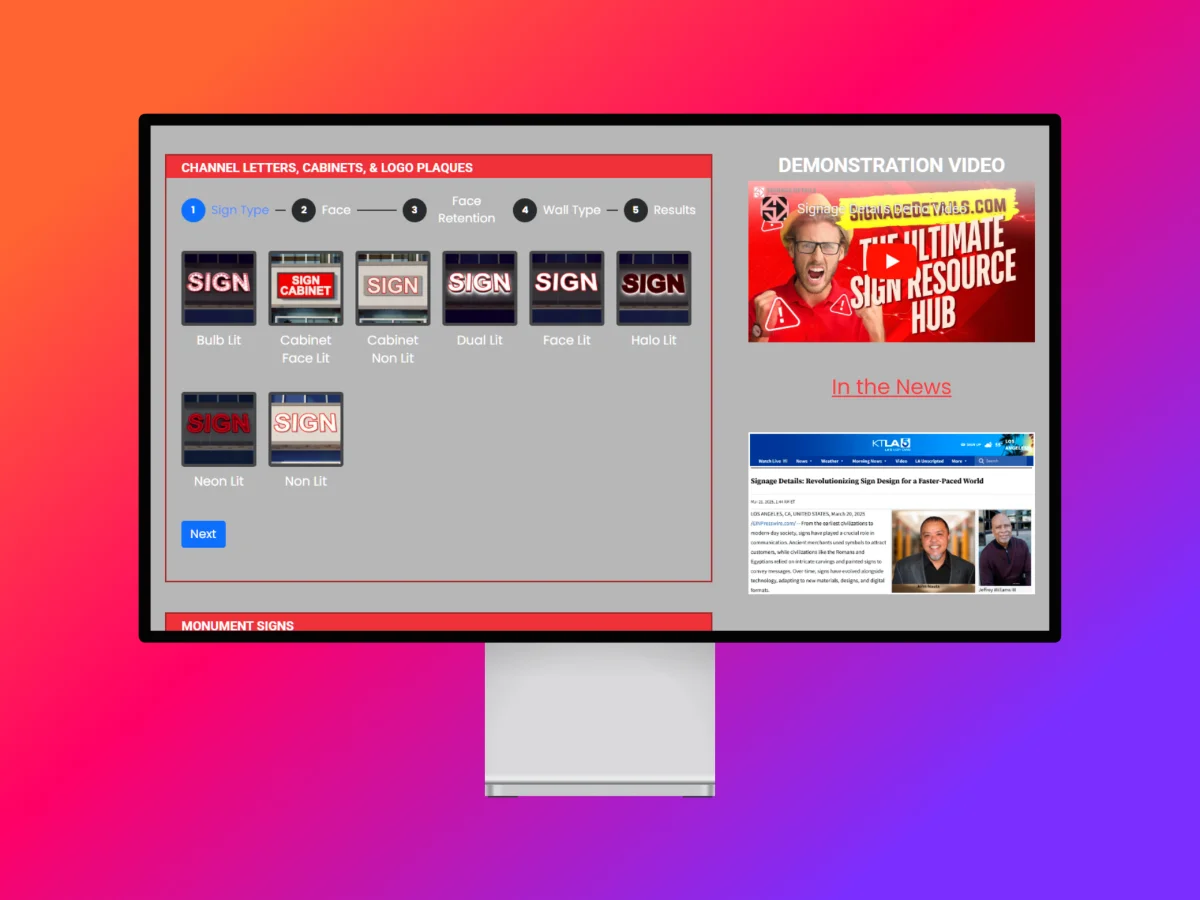Open the In the News link

[891, 387]
